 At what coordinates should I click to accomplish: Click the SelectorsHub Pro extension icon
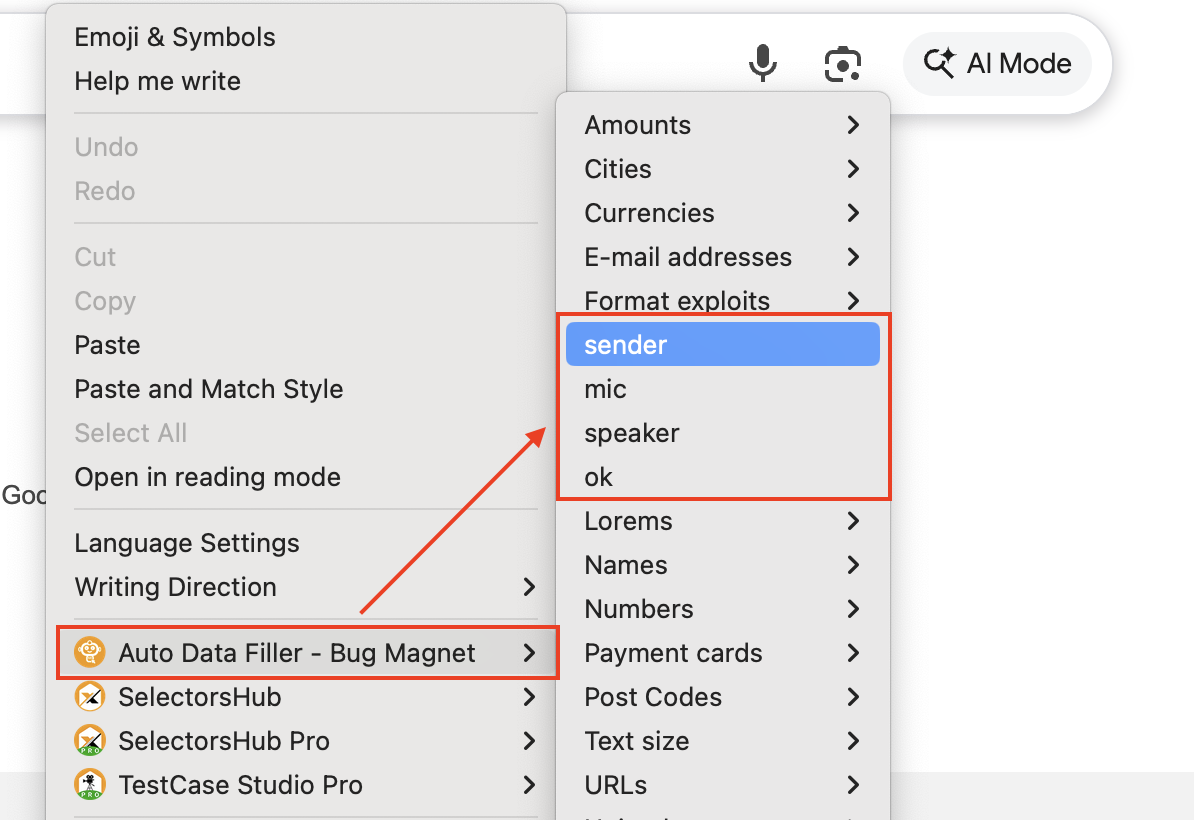pyautogui.click(x=90, y=741)
